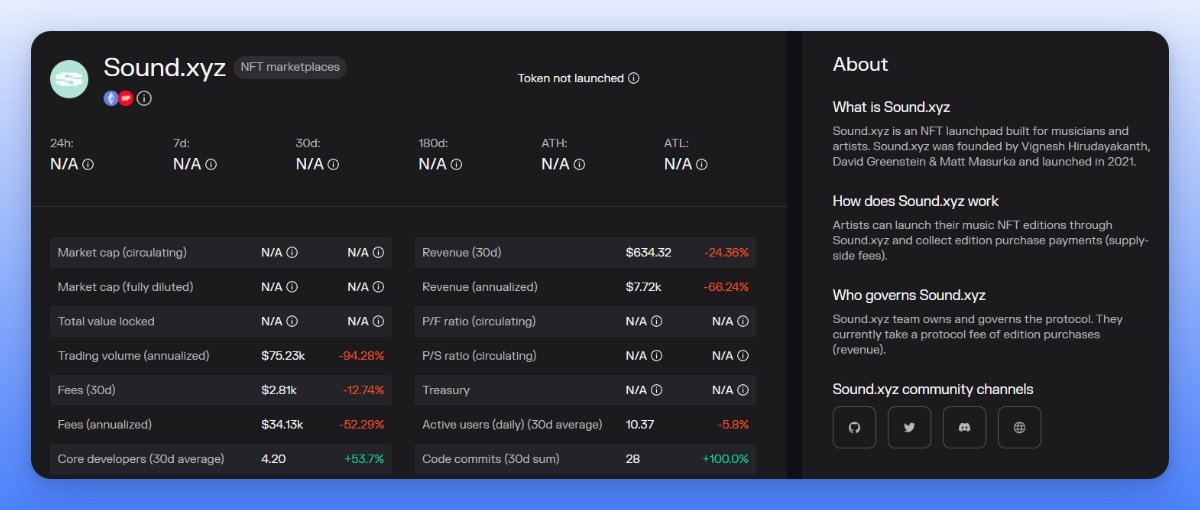Click the NFT marketplaces category tag
This screenshot has height=510, width=1200.
290,68
